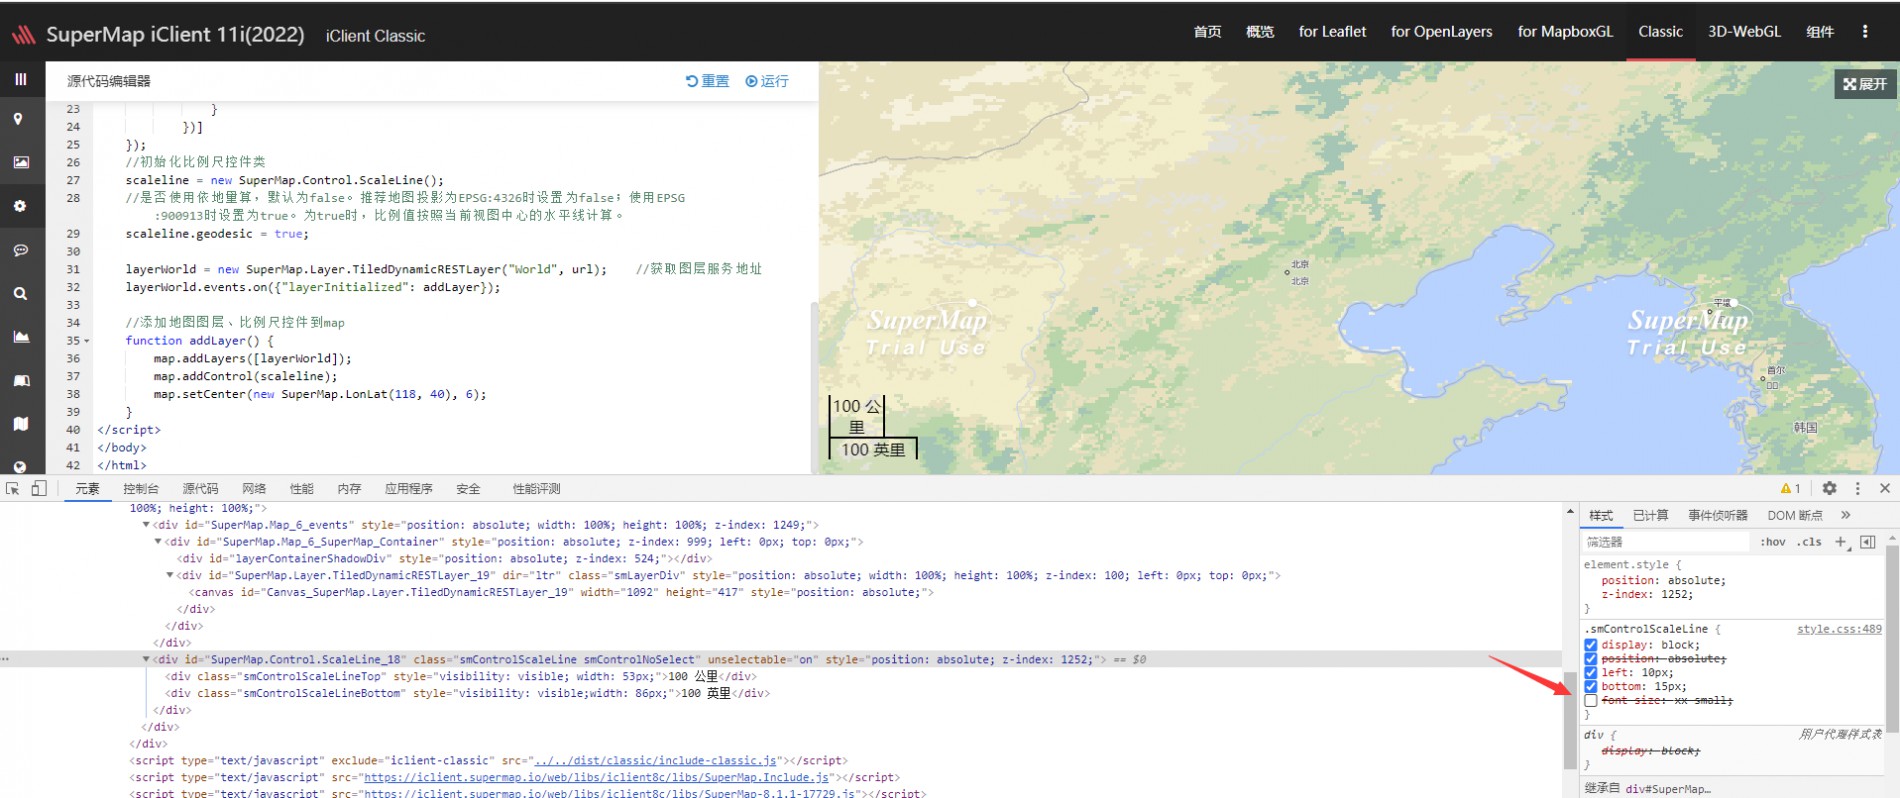Open the DOM 断点 pane tab

point(1795,515)
